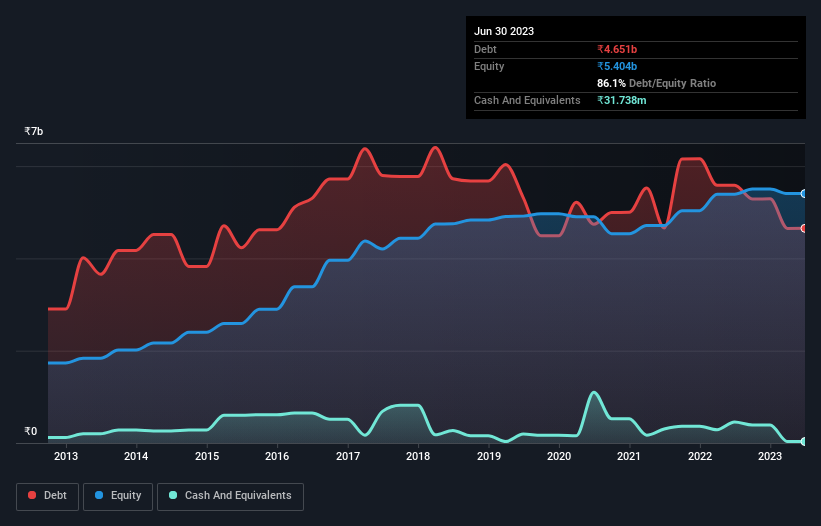Image resolution: width=821 pixels, height=526 pixels.
Task: Select the blue Equity endpoint marker
Action: (x=804, y=194)
